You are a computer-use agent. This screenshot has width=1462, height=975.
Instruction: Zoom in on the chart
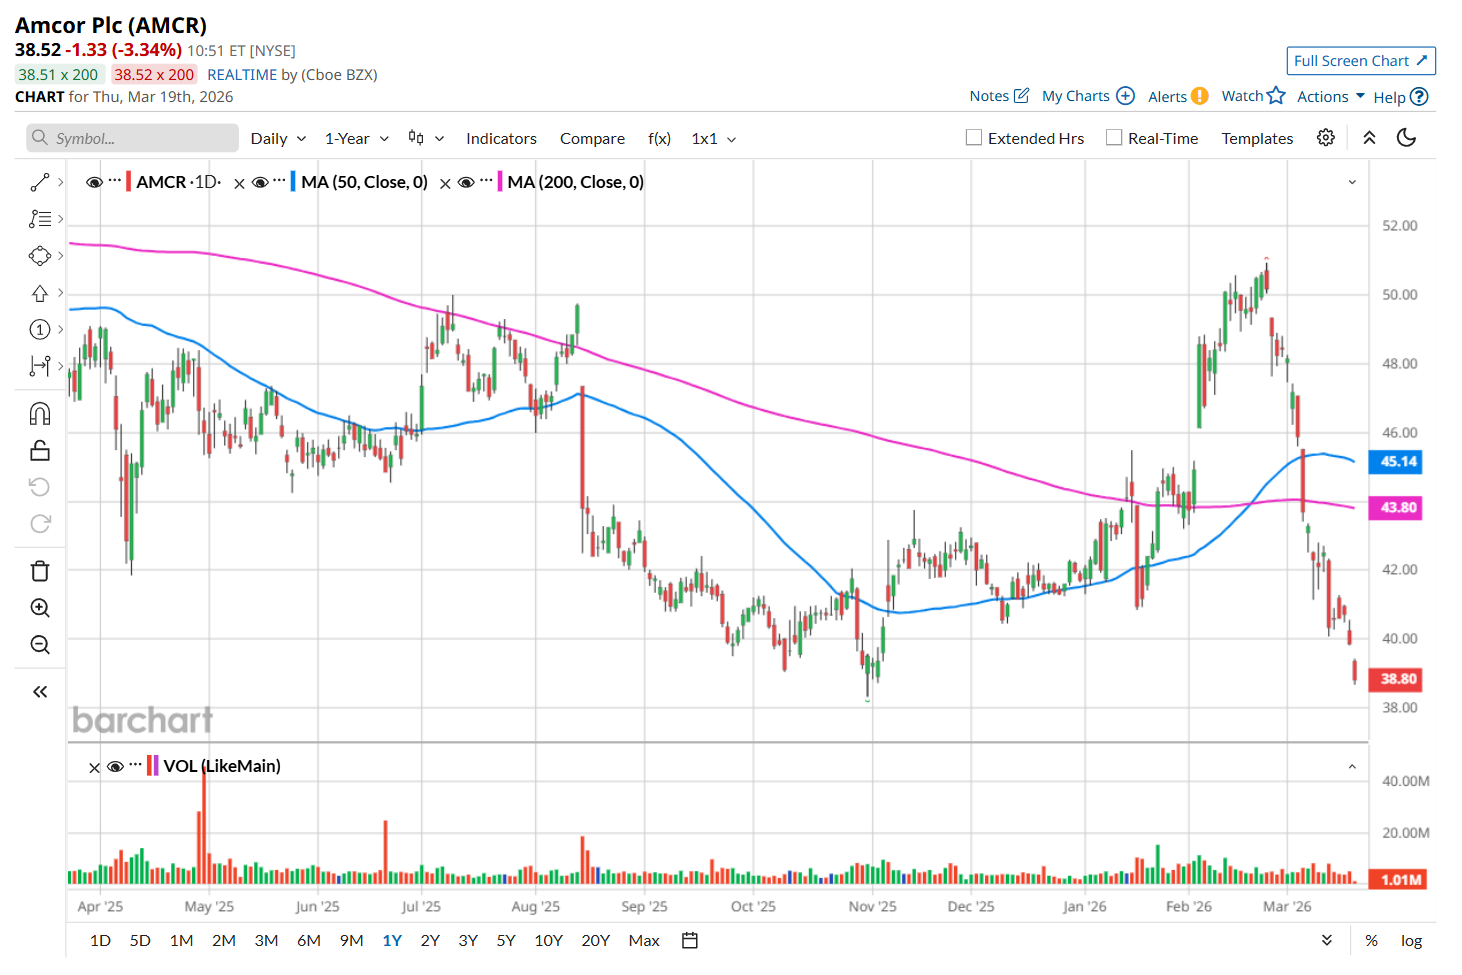(40, 608)
